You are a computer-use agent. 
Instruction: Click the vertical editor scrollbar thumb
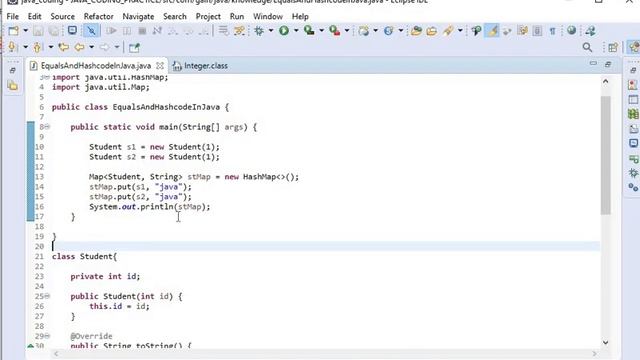[x=606, y=155]
